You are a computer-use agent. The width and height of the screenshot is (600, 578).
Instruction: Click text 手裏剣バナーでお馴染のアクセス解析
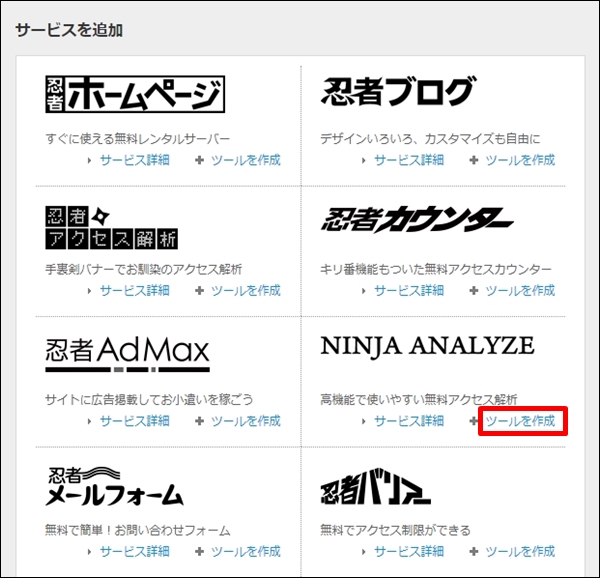[x=143, y=269]
